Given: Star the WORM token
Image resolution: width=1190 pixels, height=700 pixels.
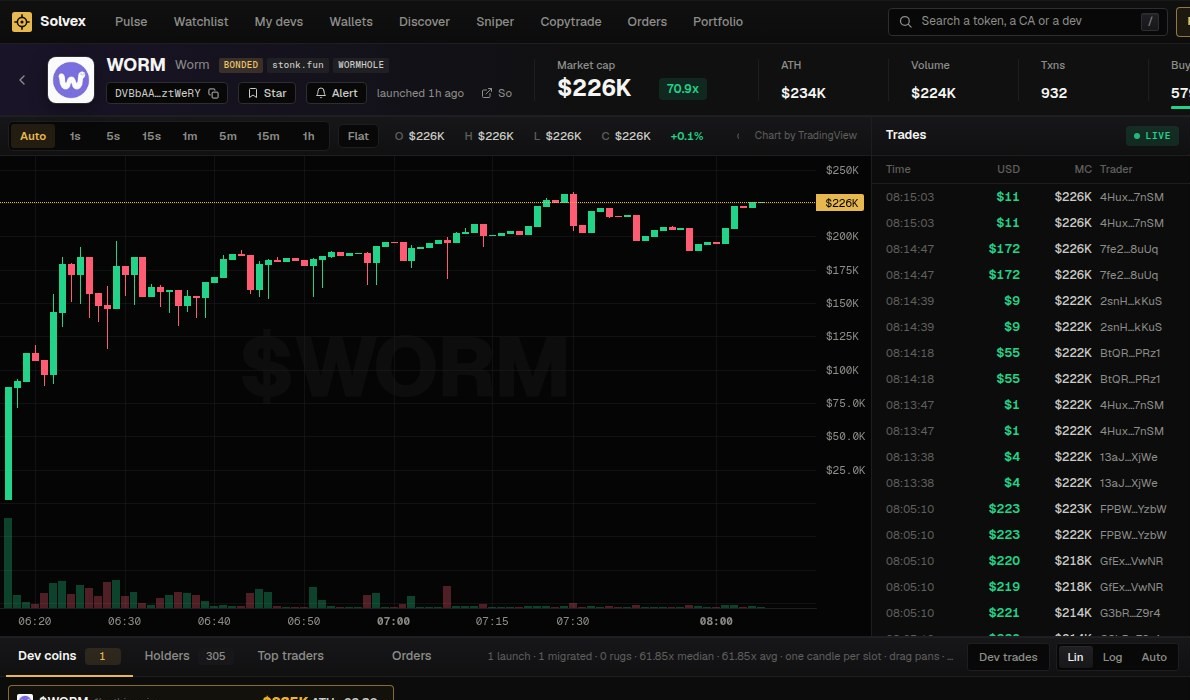Looking at the screenshot, I should pos(267,93).
